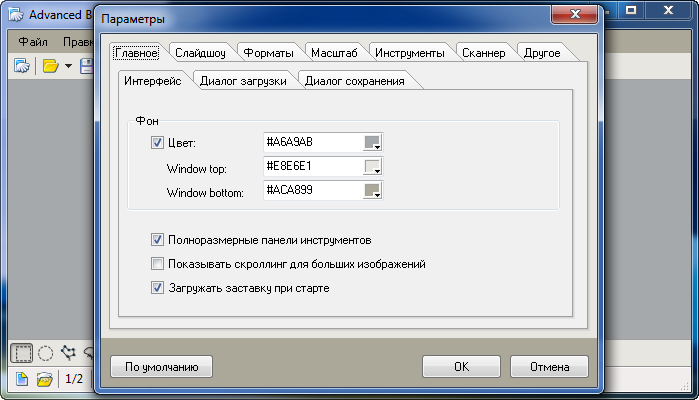
Task: Click the yellow open folder toolbar icon
Action: click(50, 66)
